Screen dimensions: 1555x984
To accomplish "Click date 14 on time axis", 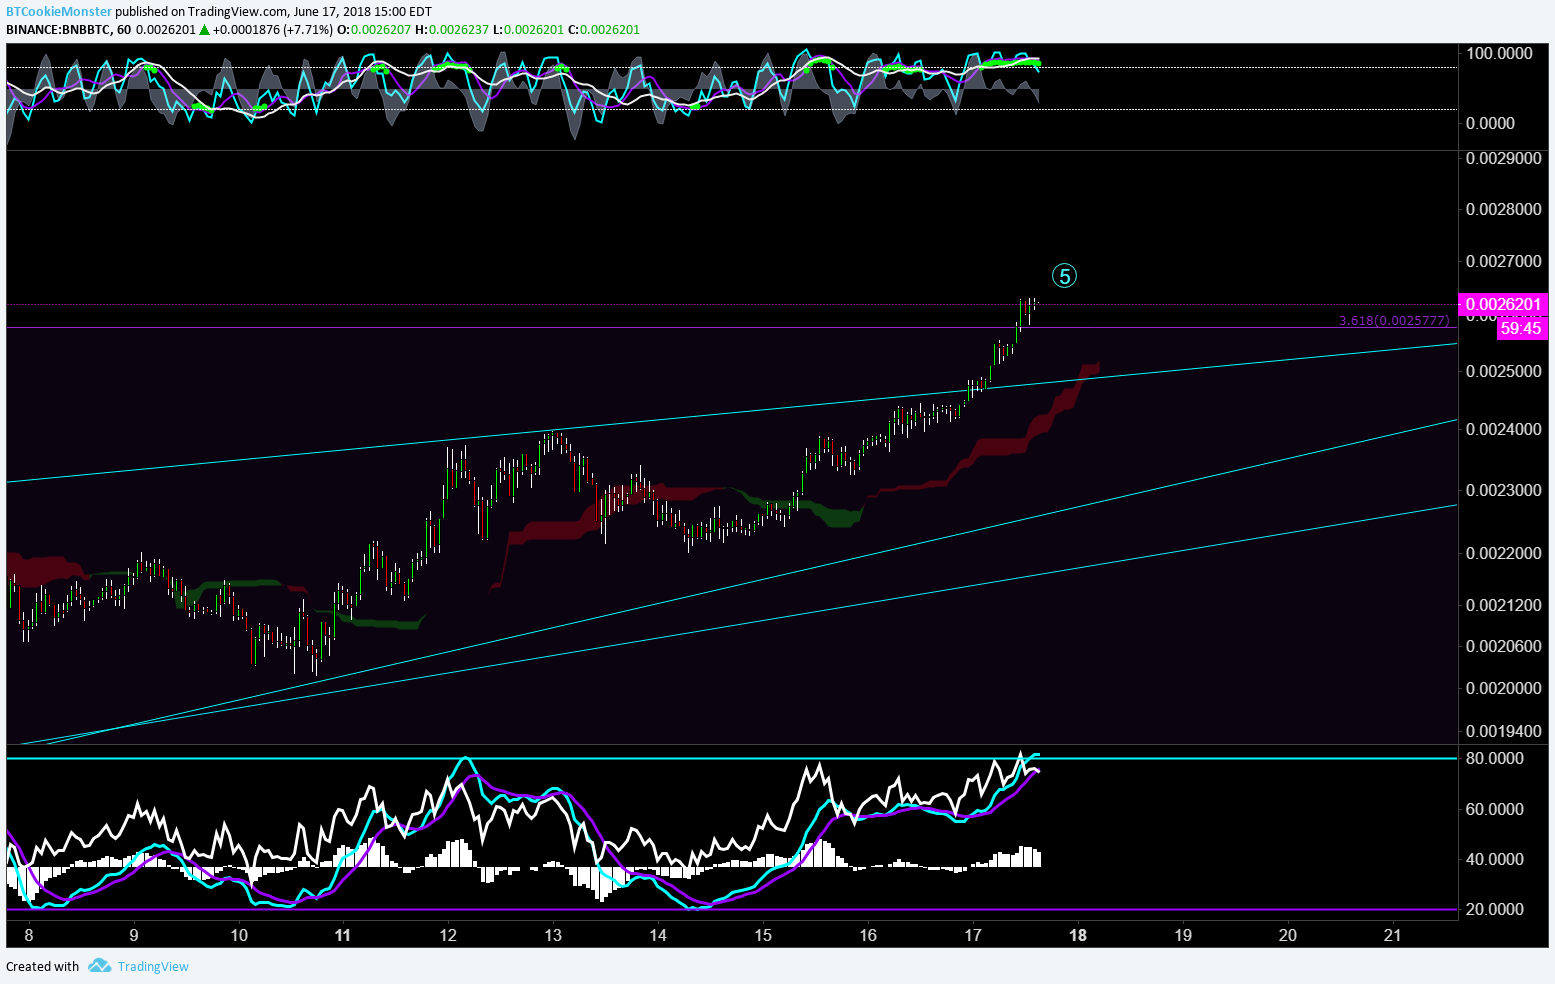I will [x=658, y=935].
